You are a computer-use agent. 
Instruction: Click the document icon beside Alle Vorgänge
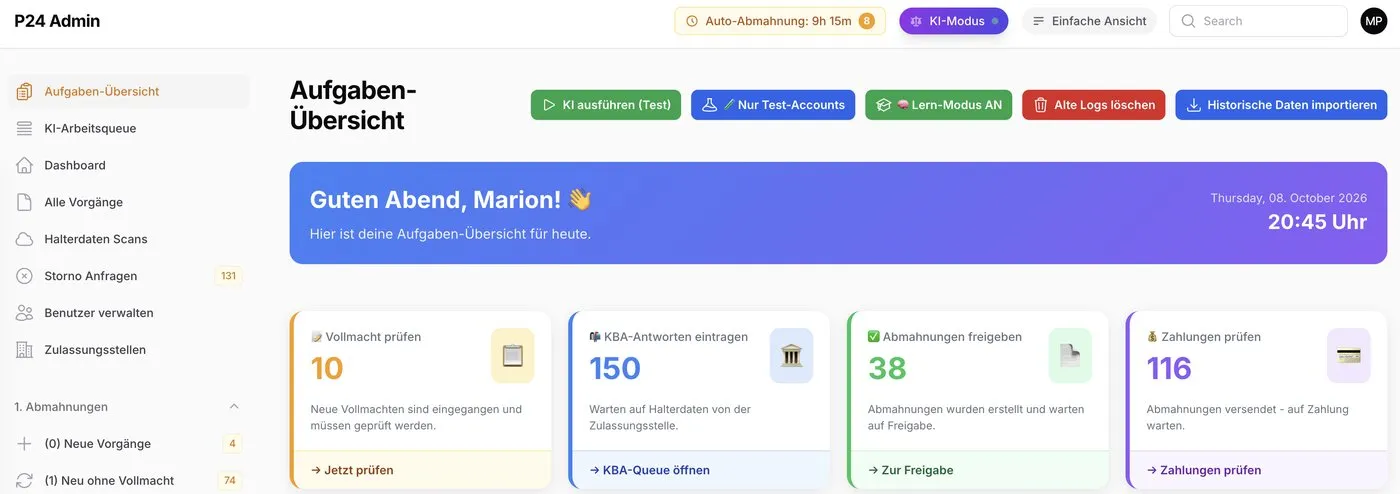click(x=25, y=202)
